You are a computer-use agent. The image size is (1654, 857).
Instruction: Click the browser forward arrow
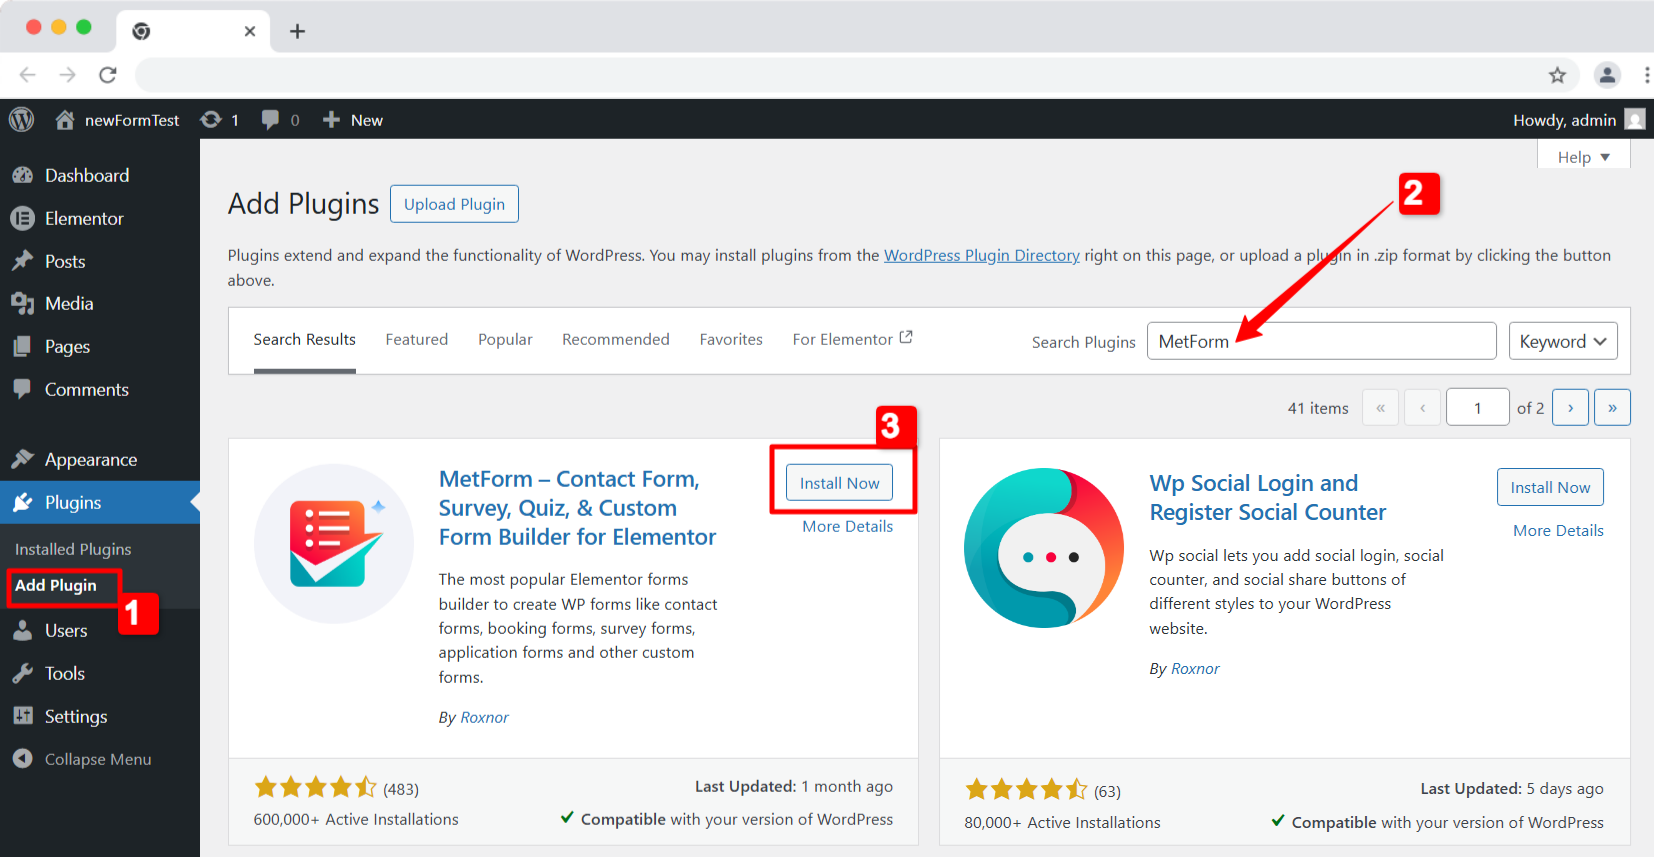[67, 75]
